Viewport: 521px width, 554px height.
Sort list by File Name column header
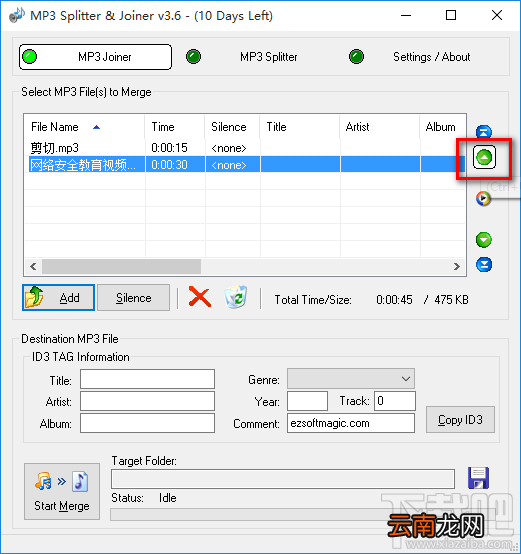tap(84, 127)
